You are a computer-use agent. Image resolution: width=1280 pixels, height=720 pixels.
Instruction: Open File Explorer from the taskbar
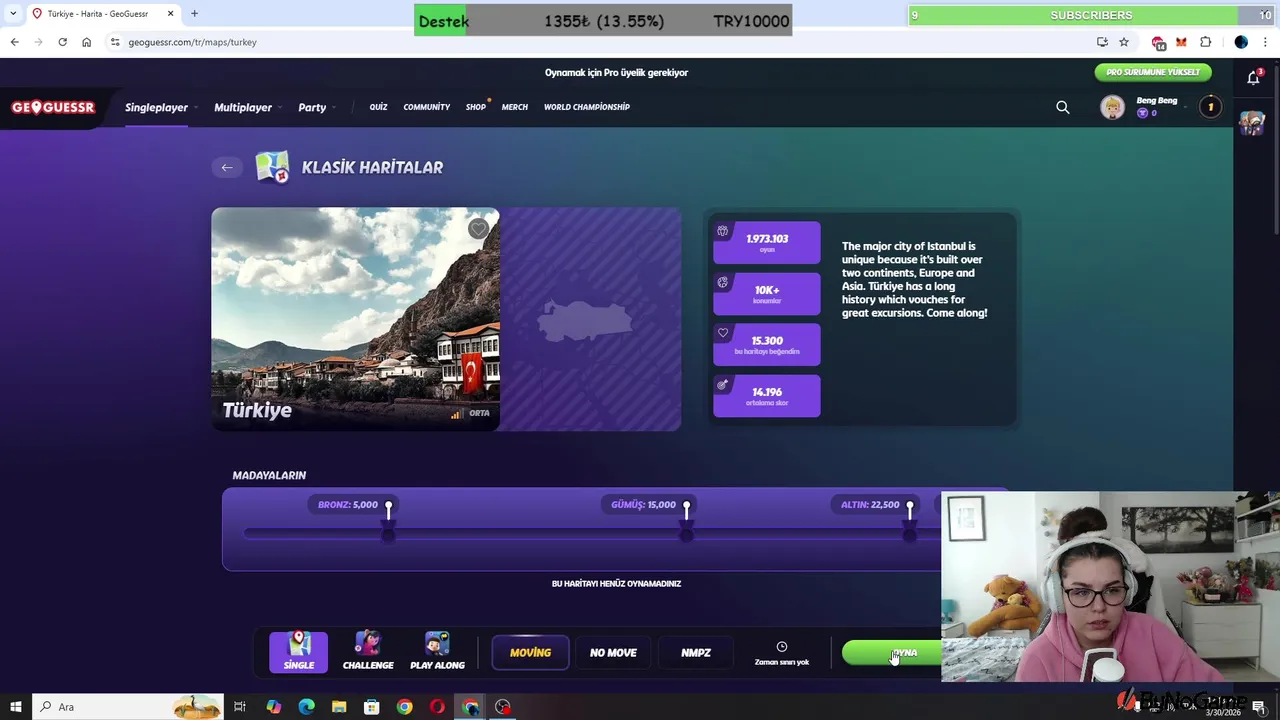click(339, 707)
